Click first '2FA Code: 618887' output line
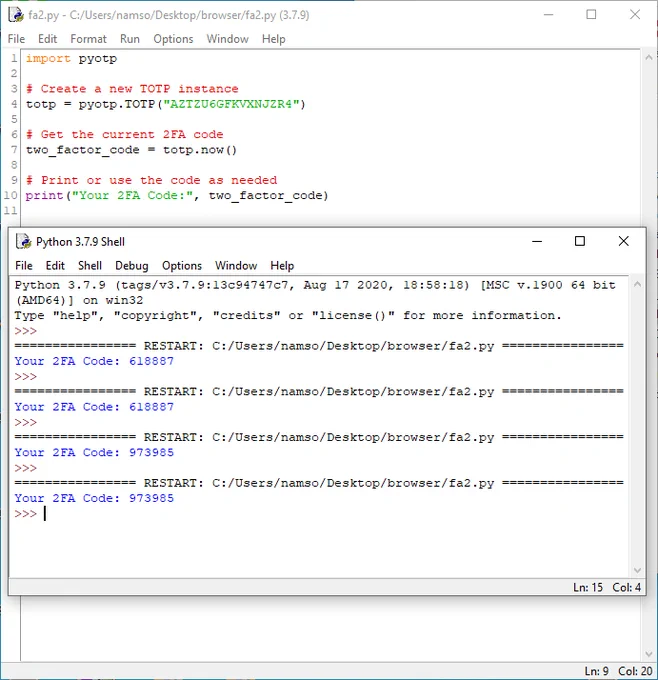 coord(94,361)
